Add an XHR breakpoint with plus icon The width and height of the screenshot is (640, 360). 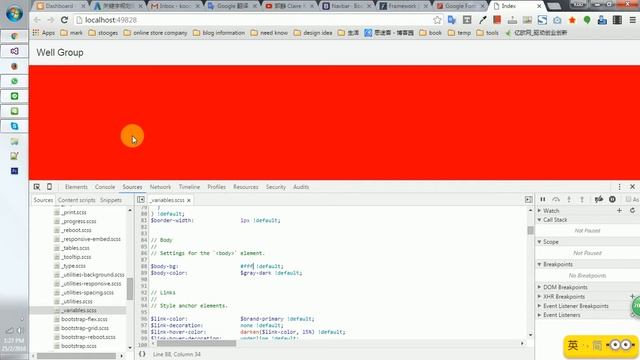click(632, 296)
